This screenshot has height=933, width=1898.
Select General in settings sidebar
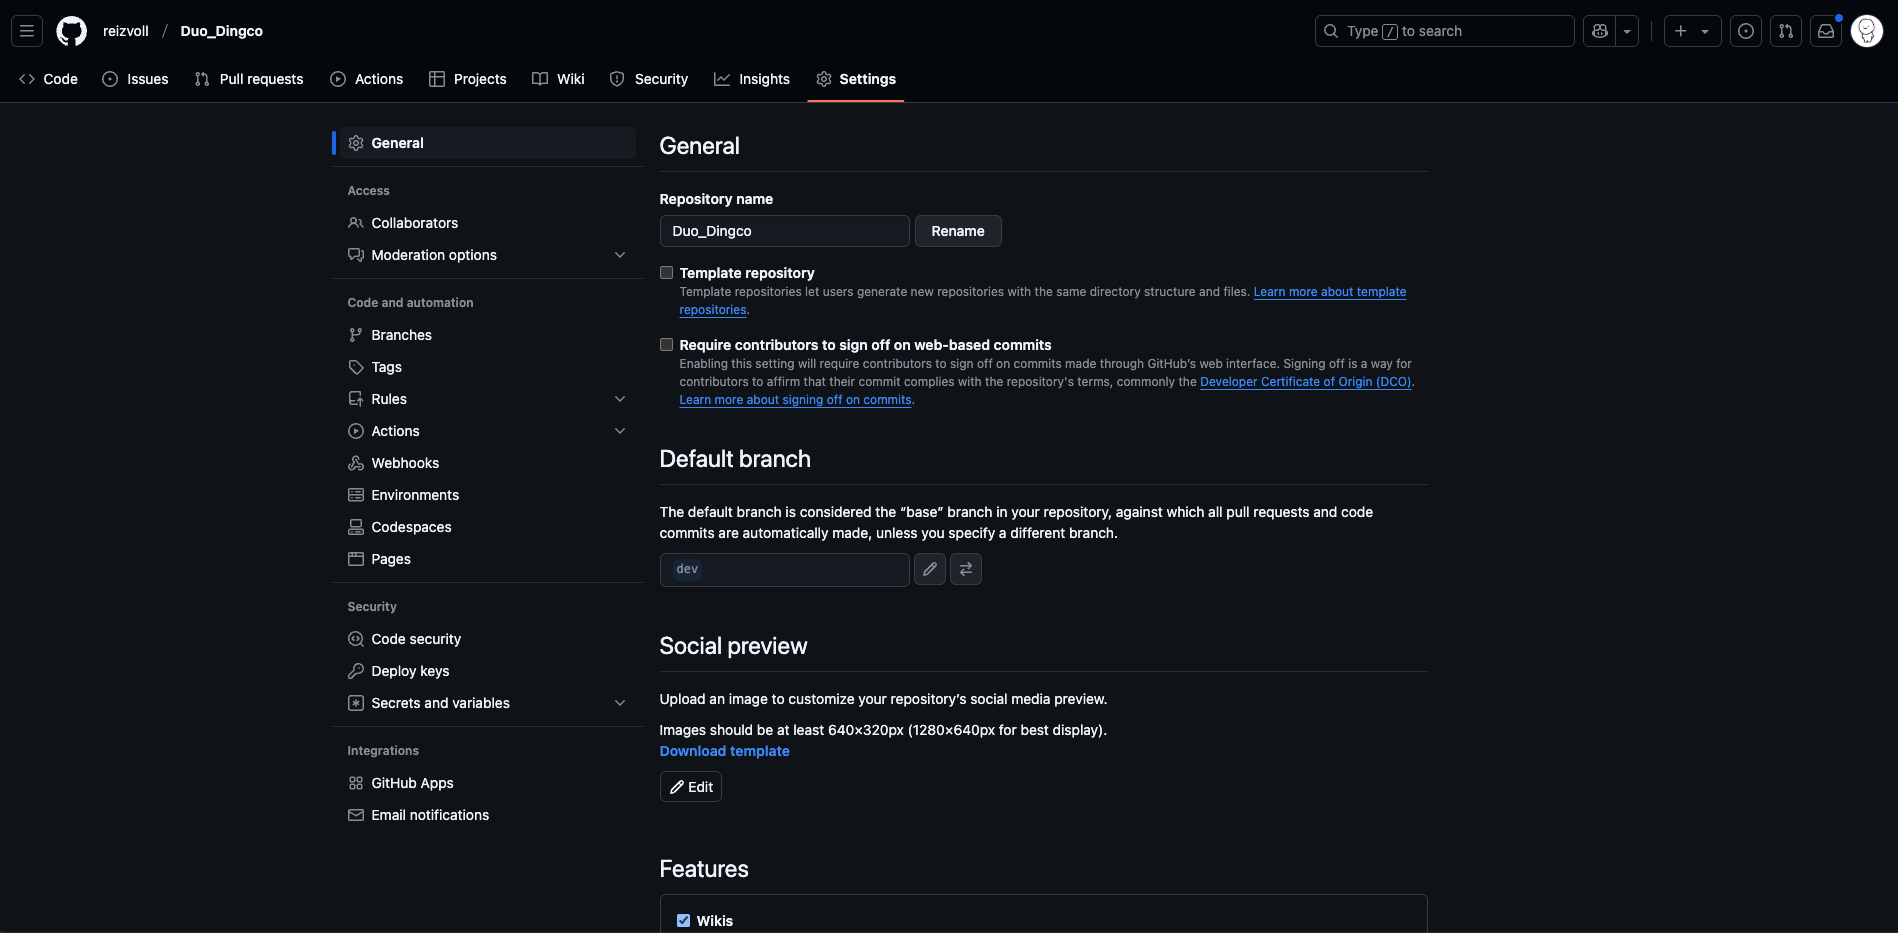pos(488,143)
